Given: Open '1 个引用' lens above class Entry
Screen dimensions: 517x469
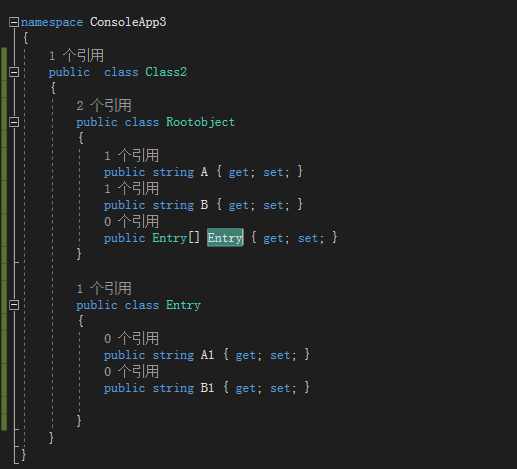Looking at the screenshot, I should click(104, 288).
